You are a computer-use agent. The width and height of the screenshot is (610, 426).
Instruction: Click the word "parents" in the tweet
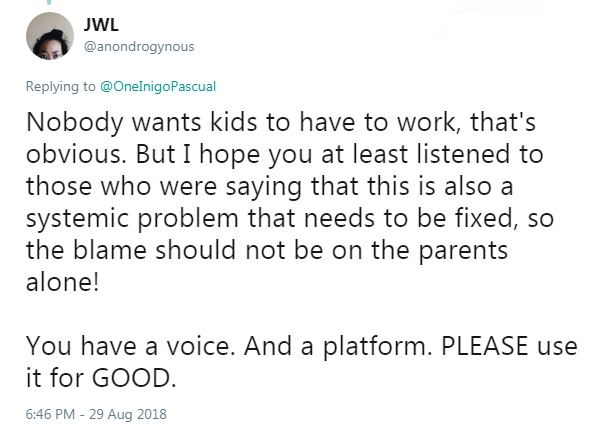tap(463, 251)
